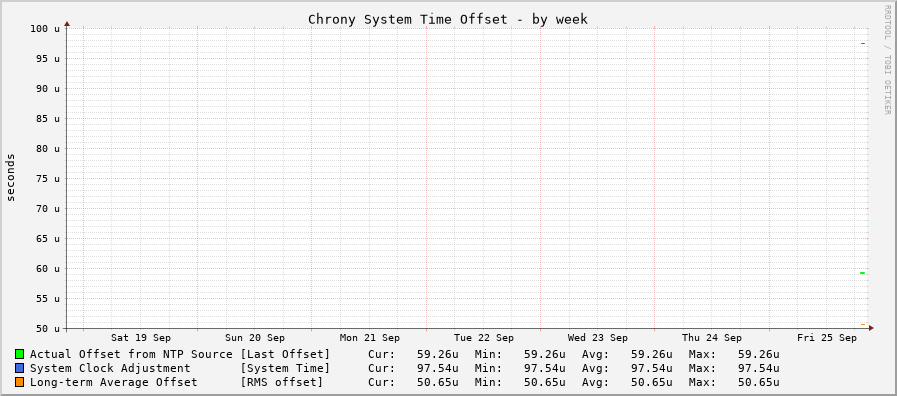This screenshot has width=897, height=396.
Task: Click the '75 u' y-axis label
Action: coord(49,179)
